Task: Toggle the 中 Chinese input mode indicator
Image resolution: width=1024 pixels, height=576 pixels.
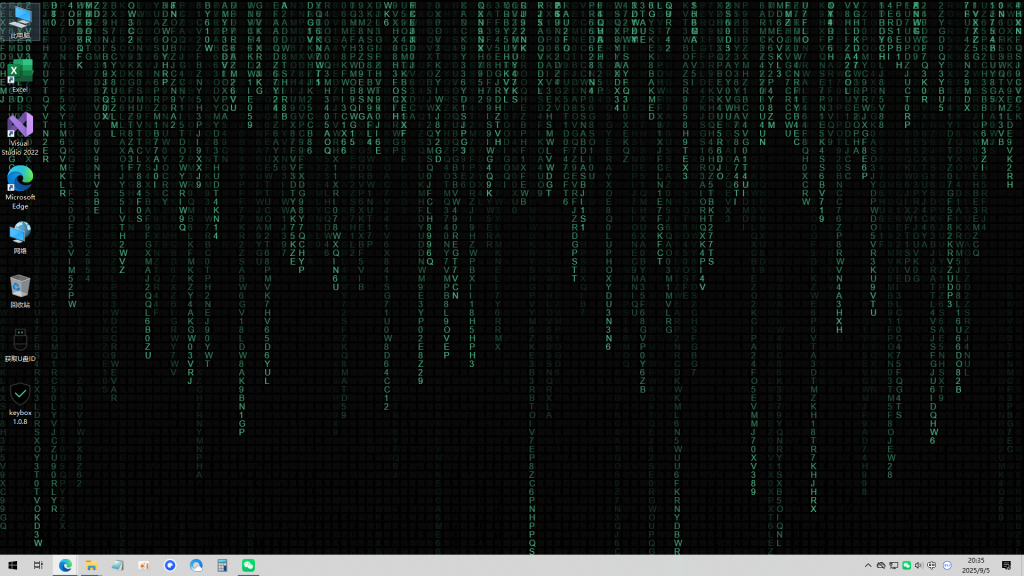Action: coord(932,566)
